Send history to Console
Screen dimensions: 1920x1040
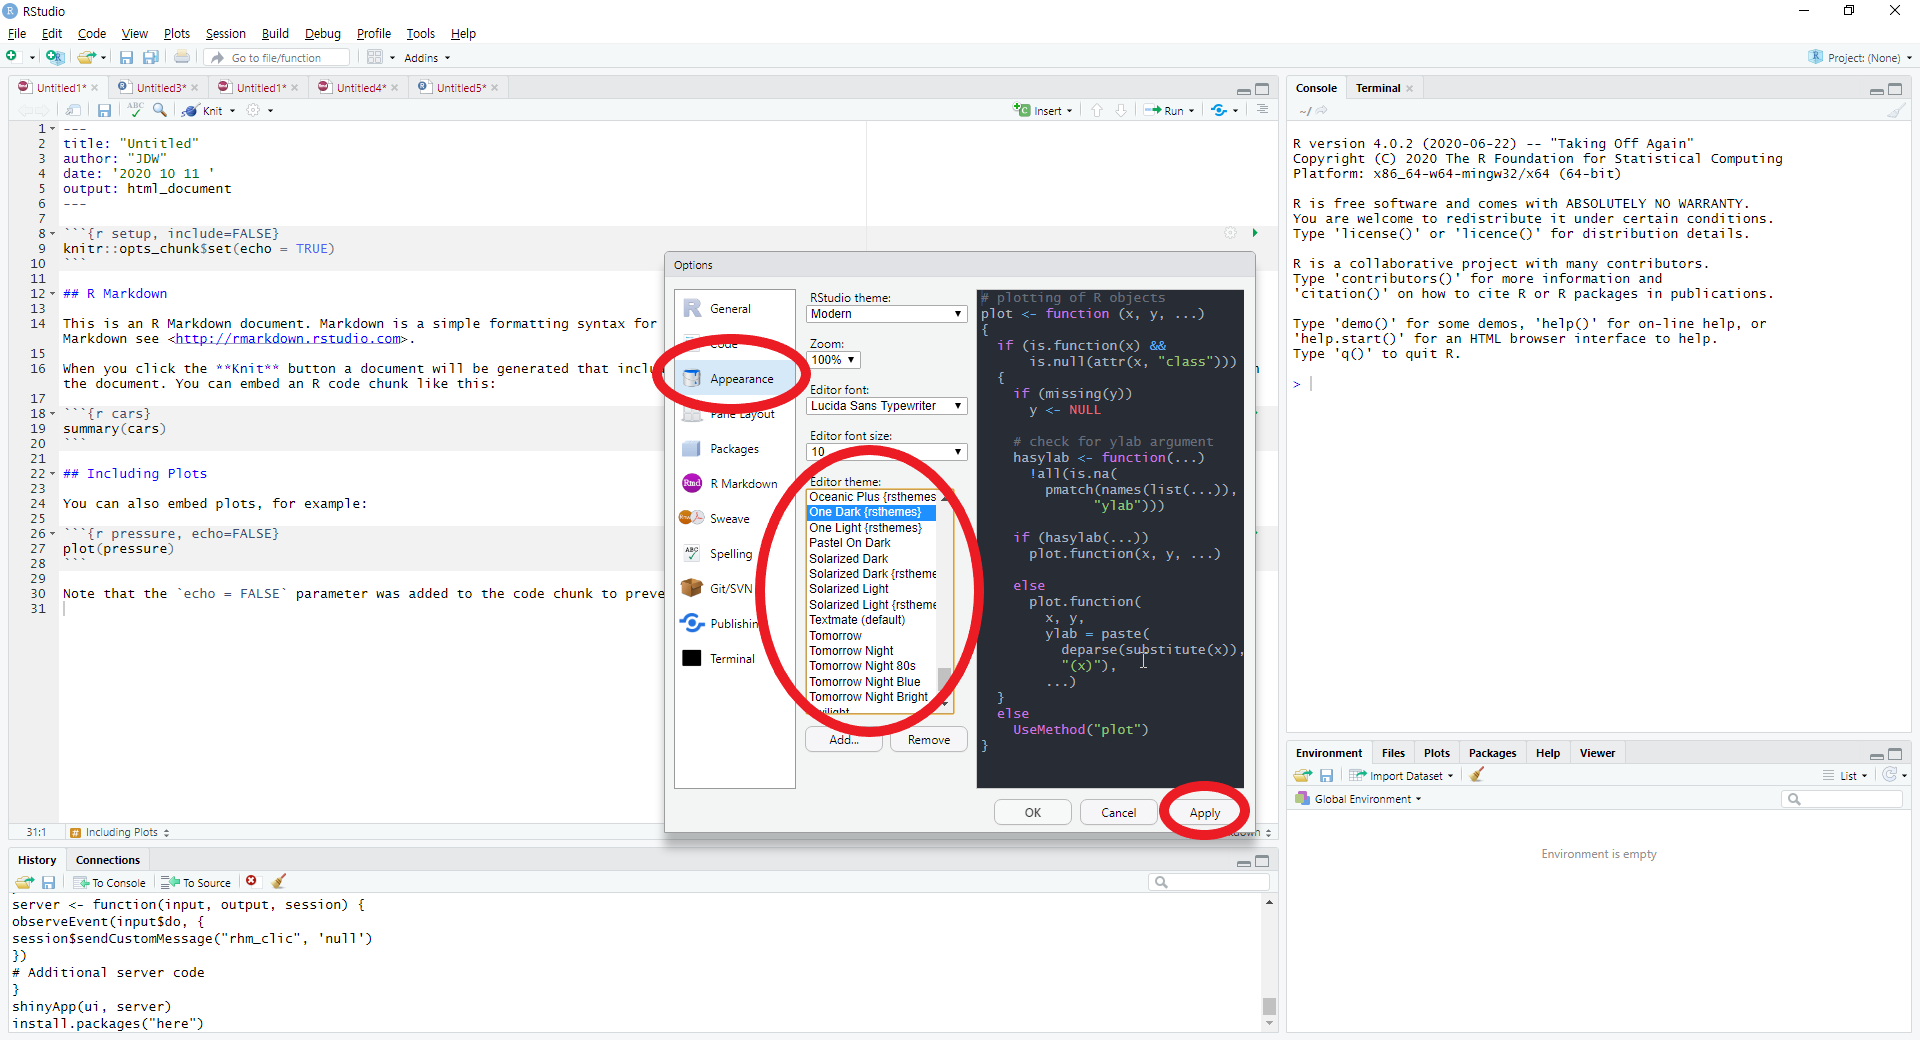pos(110,882)
